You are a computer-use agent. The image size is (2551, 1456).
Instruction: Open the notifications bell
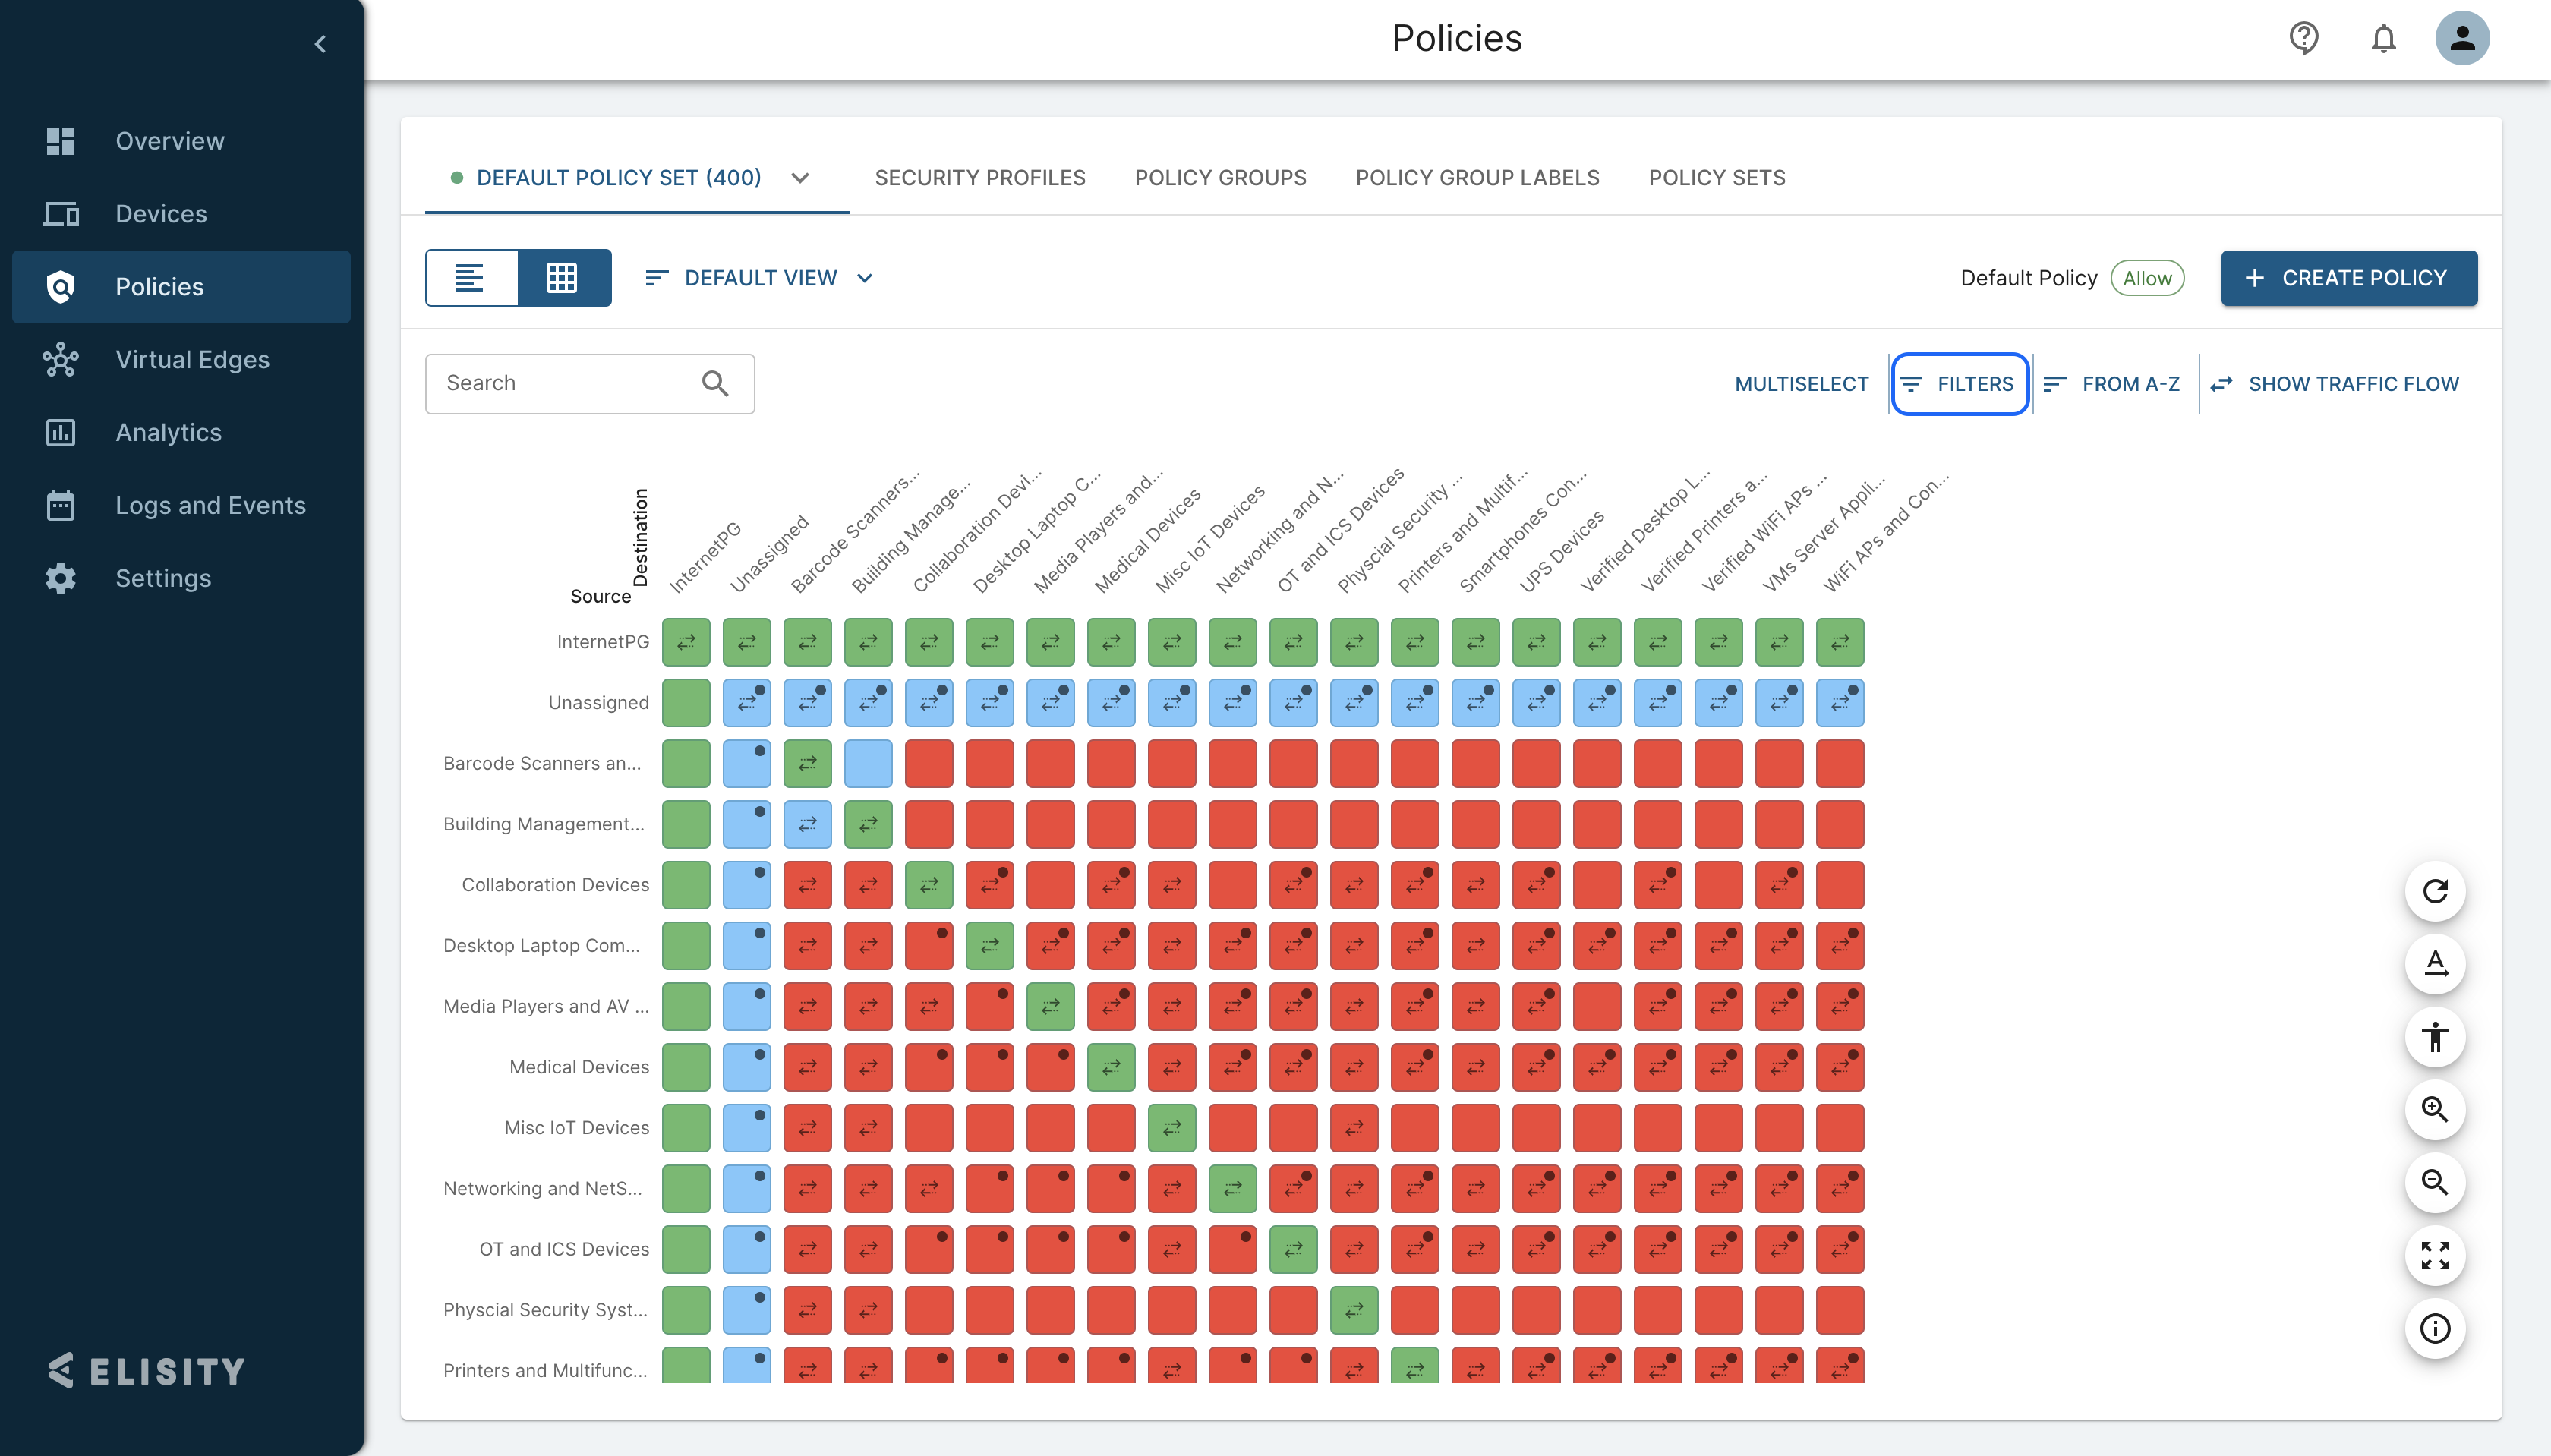coord(2383,39)
